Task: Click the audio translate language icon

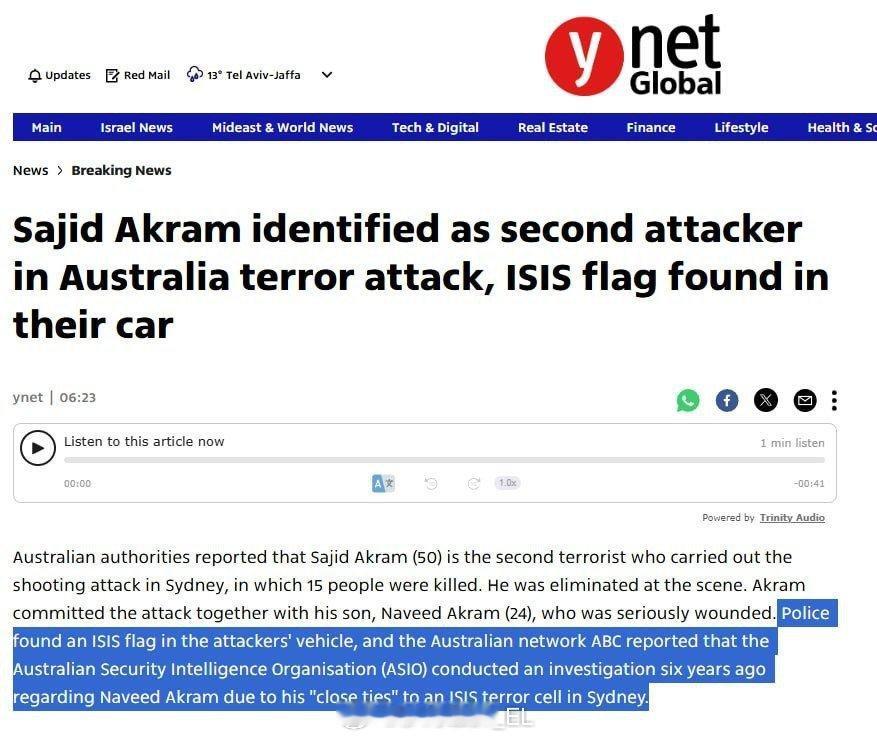Action: [x=383, y=483]
